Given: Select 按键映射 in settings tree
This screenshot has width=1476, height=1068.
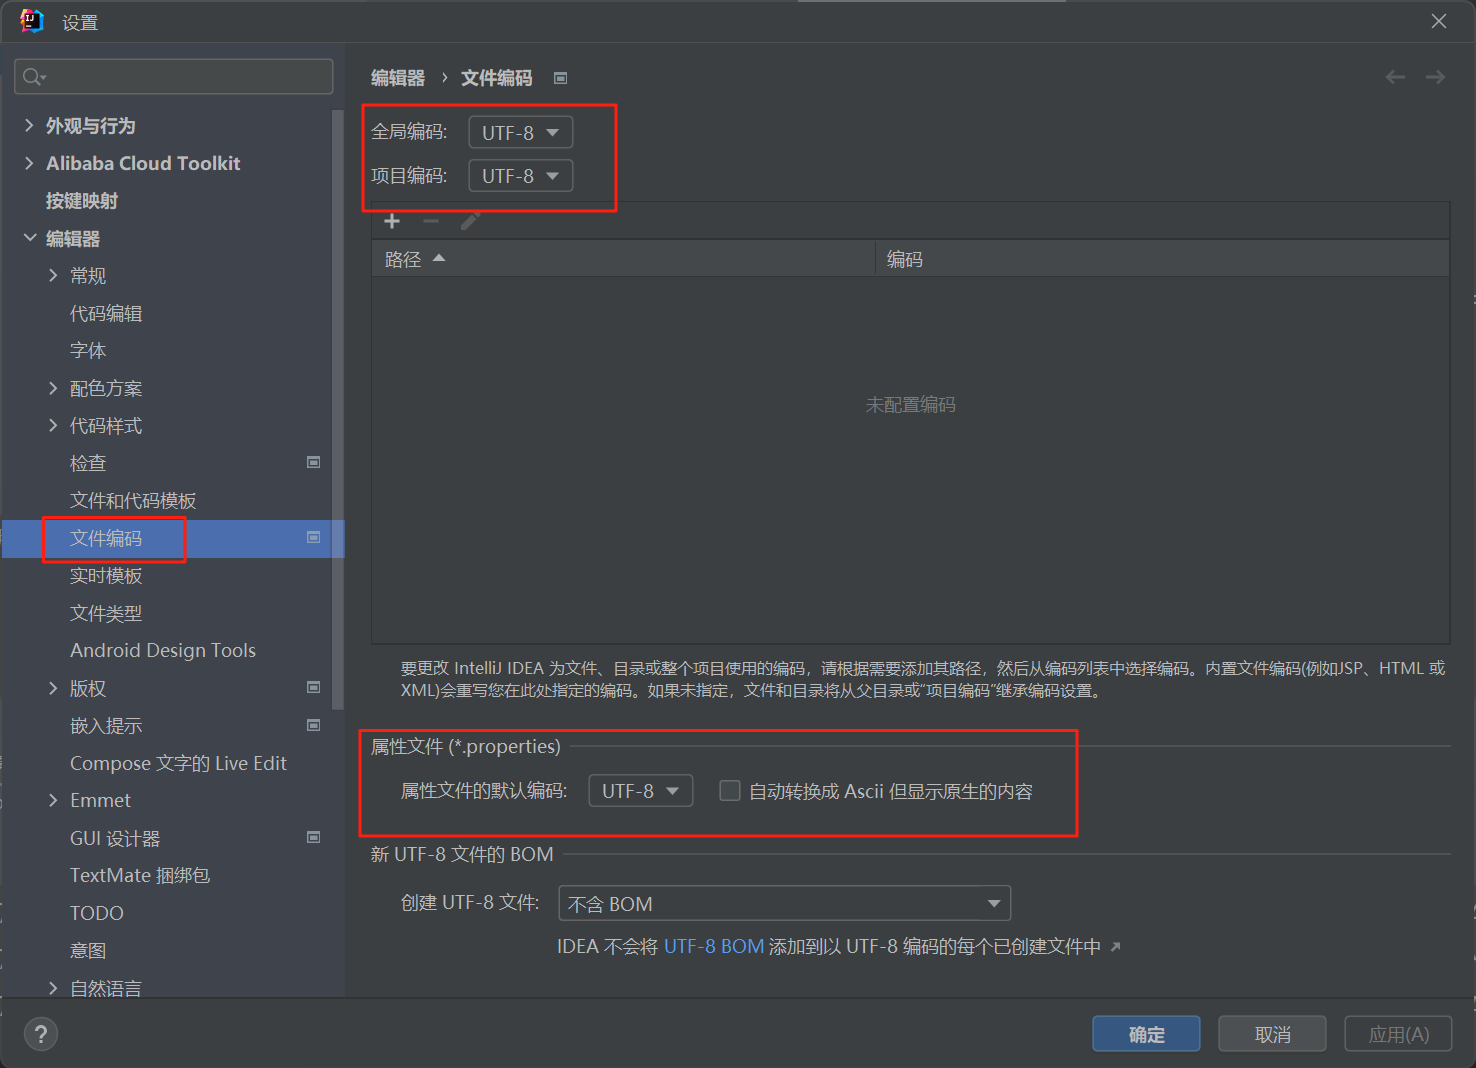Looking at the screenshot, I should (82, 200).
